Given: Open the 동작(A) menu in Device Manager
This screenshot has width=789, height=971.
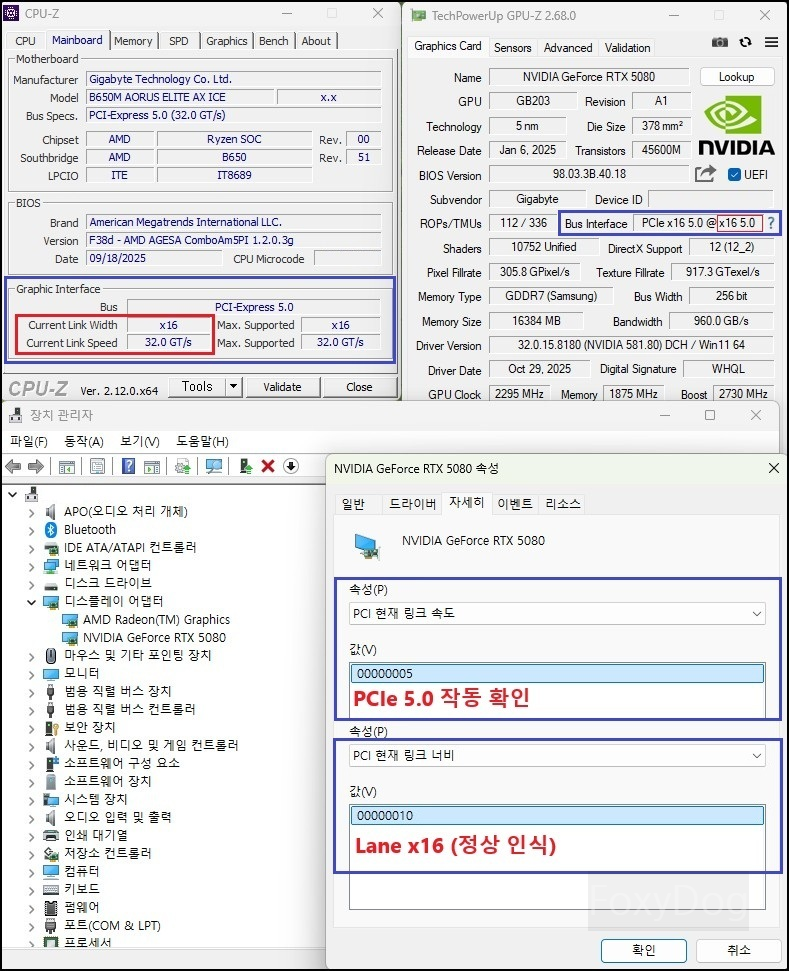Looking at the screenshot, I should pos(84,442).
